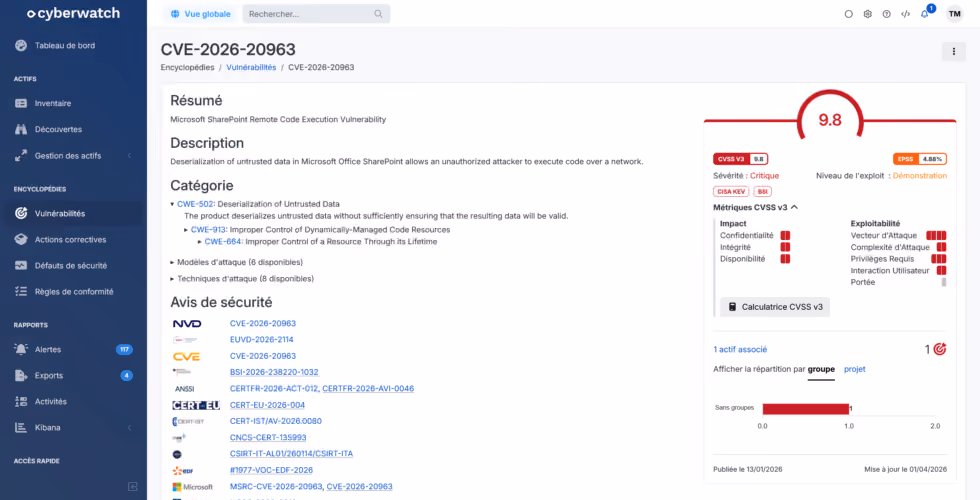Open the CERT-EU-2026-004 link
980x500 pixels.
click(268, 404)
